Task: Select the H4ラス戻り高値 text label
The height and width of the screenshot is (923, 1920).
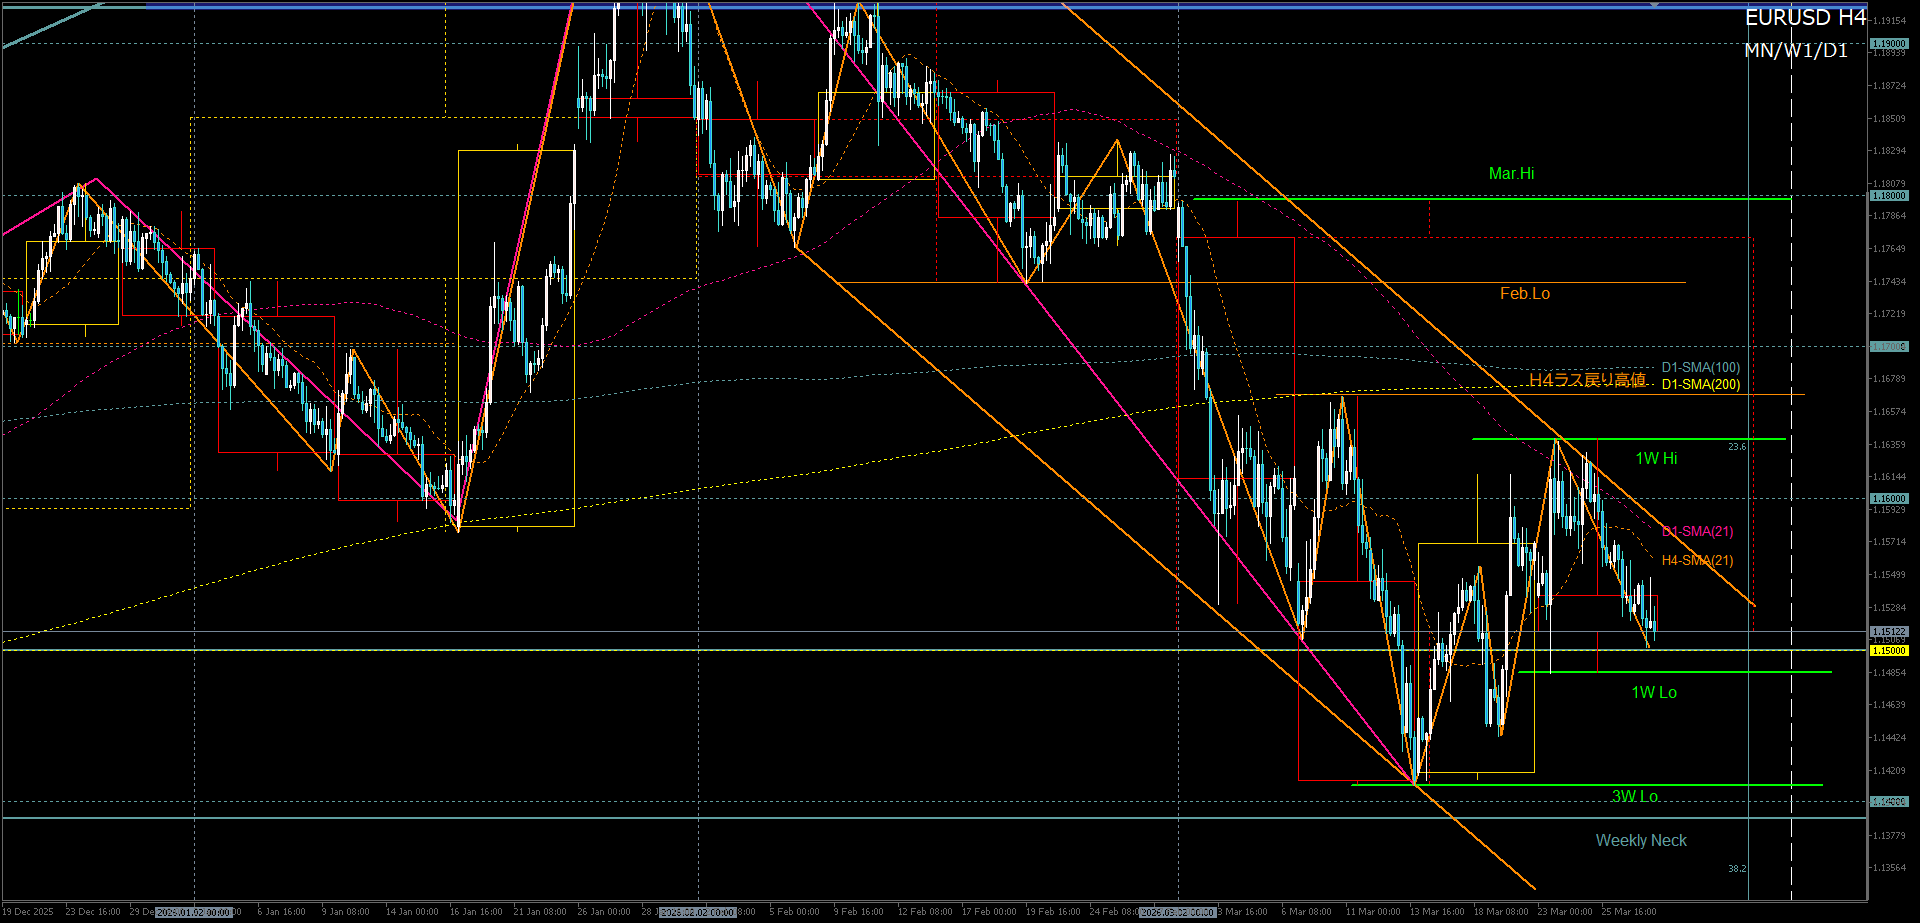Action: pos(1587,380)
